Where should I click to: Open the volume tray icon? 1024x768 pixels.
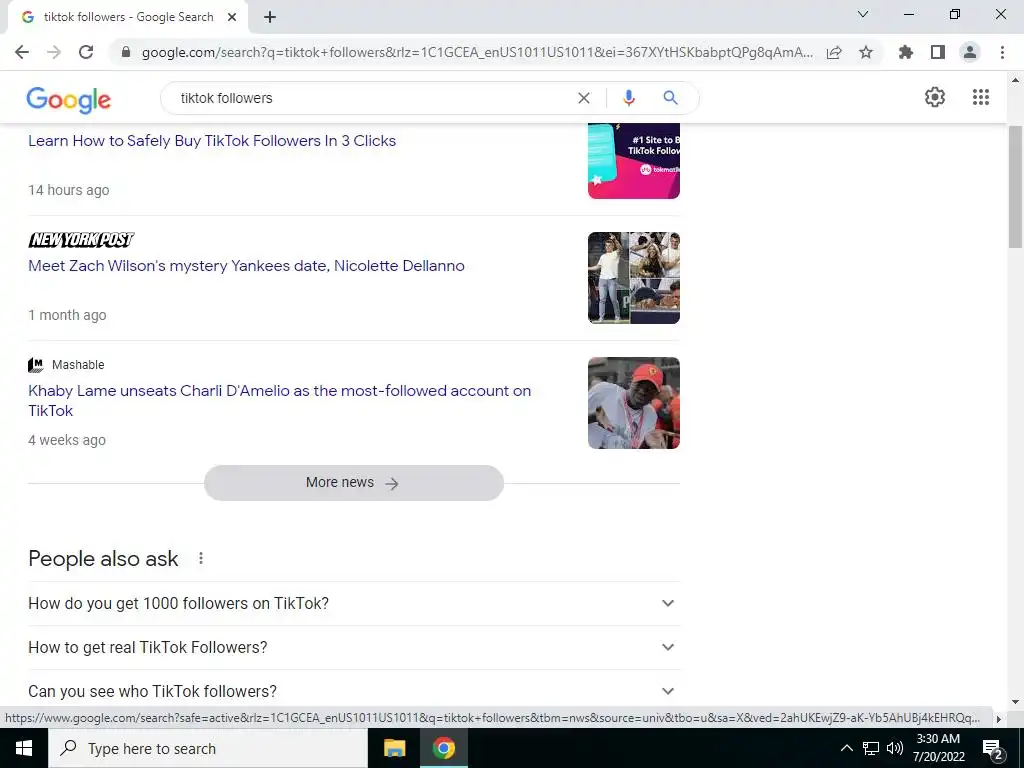pyautogui.click(x=895, y=748)
